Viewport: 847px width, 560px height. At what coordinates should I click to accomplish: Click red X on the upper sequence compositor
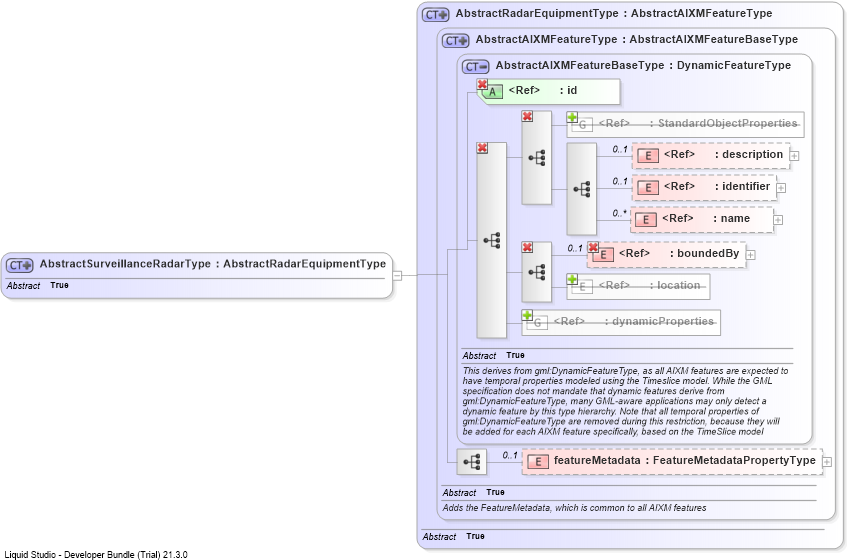(527, 116)
